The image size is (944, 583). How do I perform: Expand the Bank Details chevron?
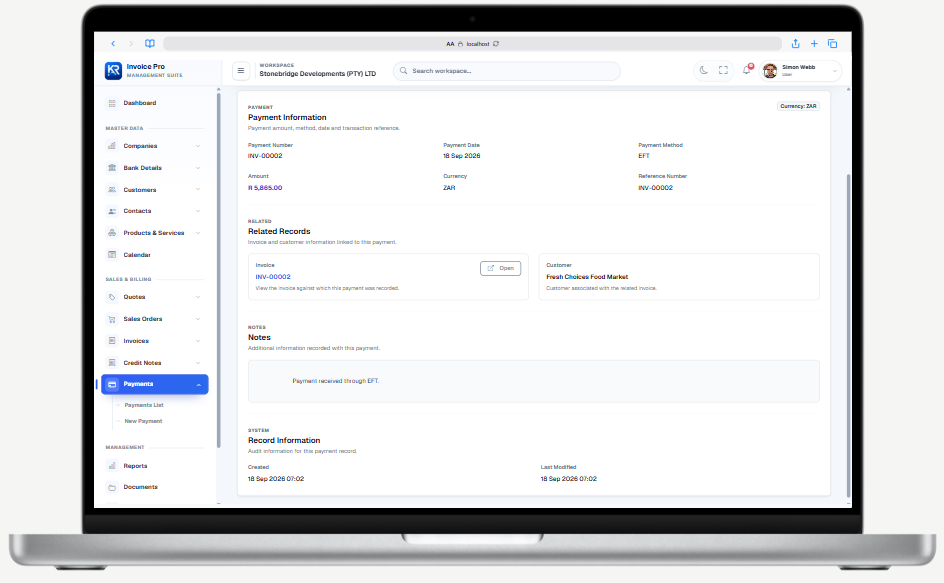pyautogui.click(x=198, y=168)
